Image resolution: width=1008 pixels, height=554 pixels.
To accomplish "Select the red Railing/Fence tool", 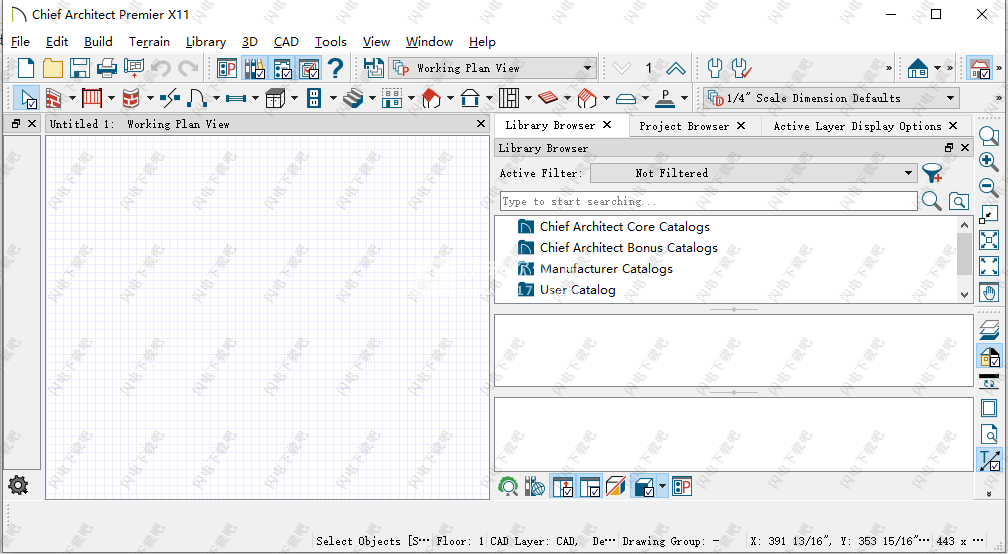I will pos(92,98).
